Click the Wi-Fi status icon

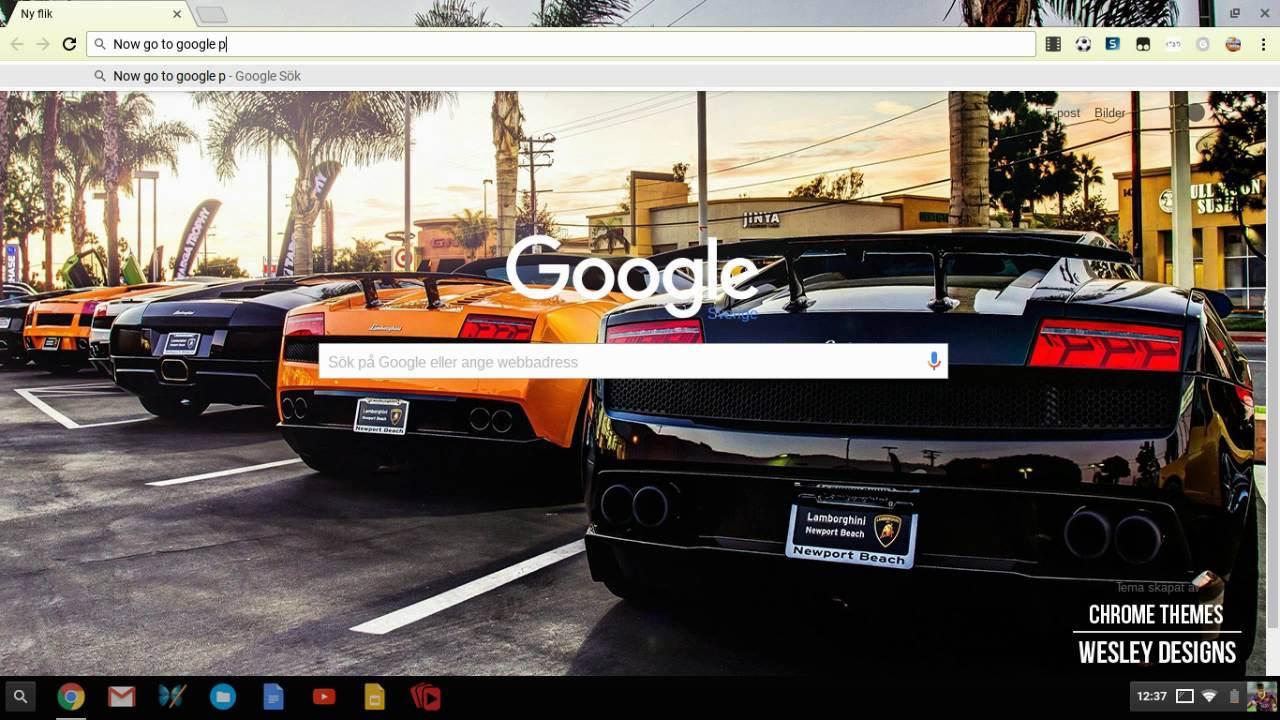(1209, 696)
